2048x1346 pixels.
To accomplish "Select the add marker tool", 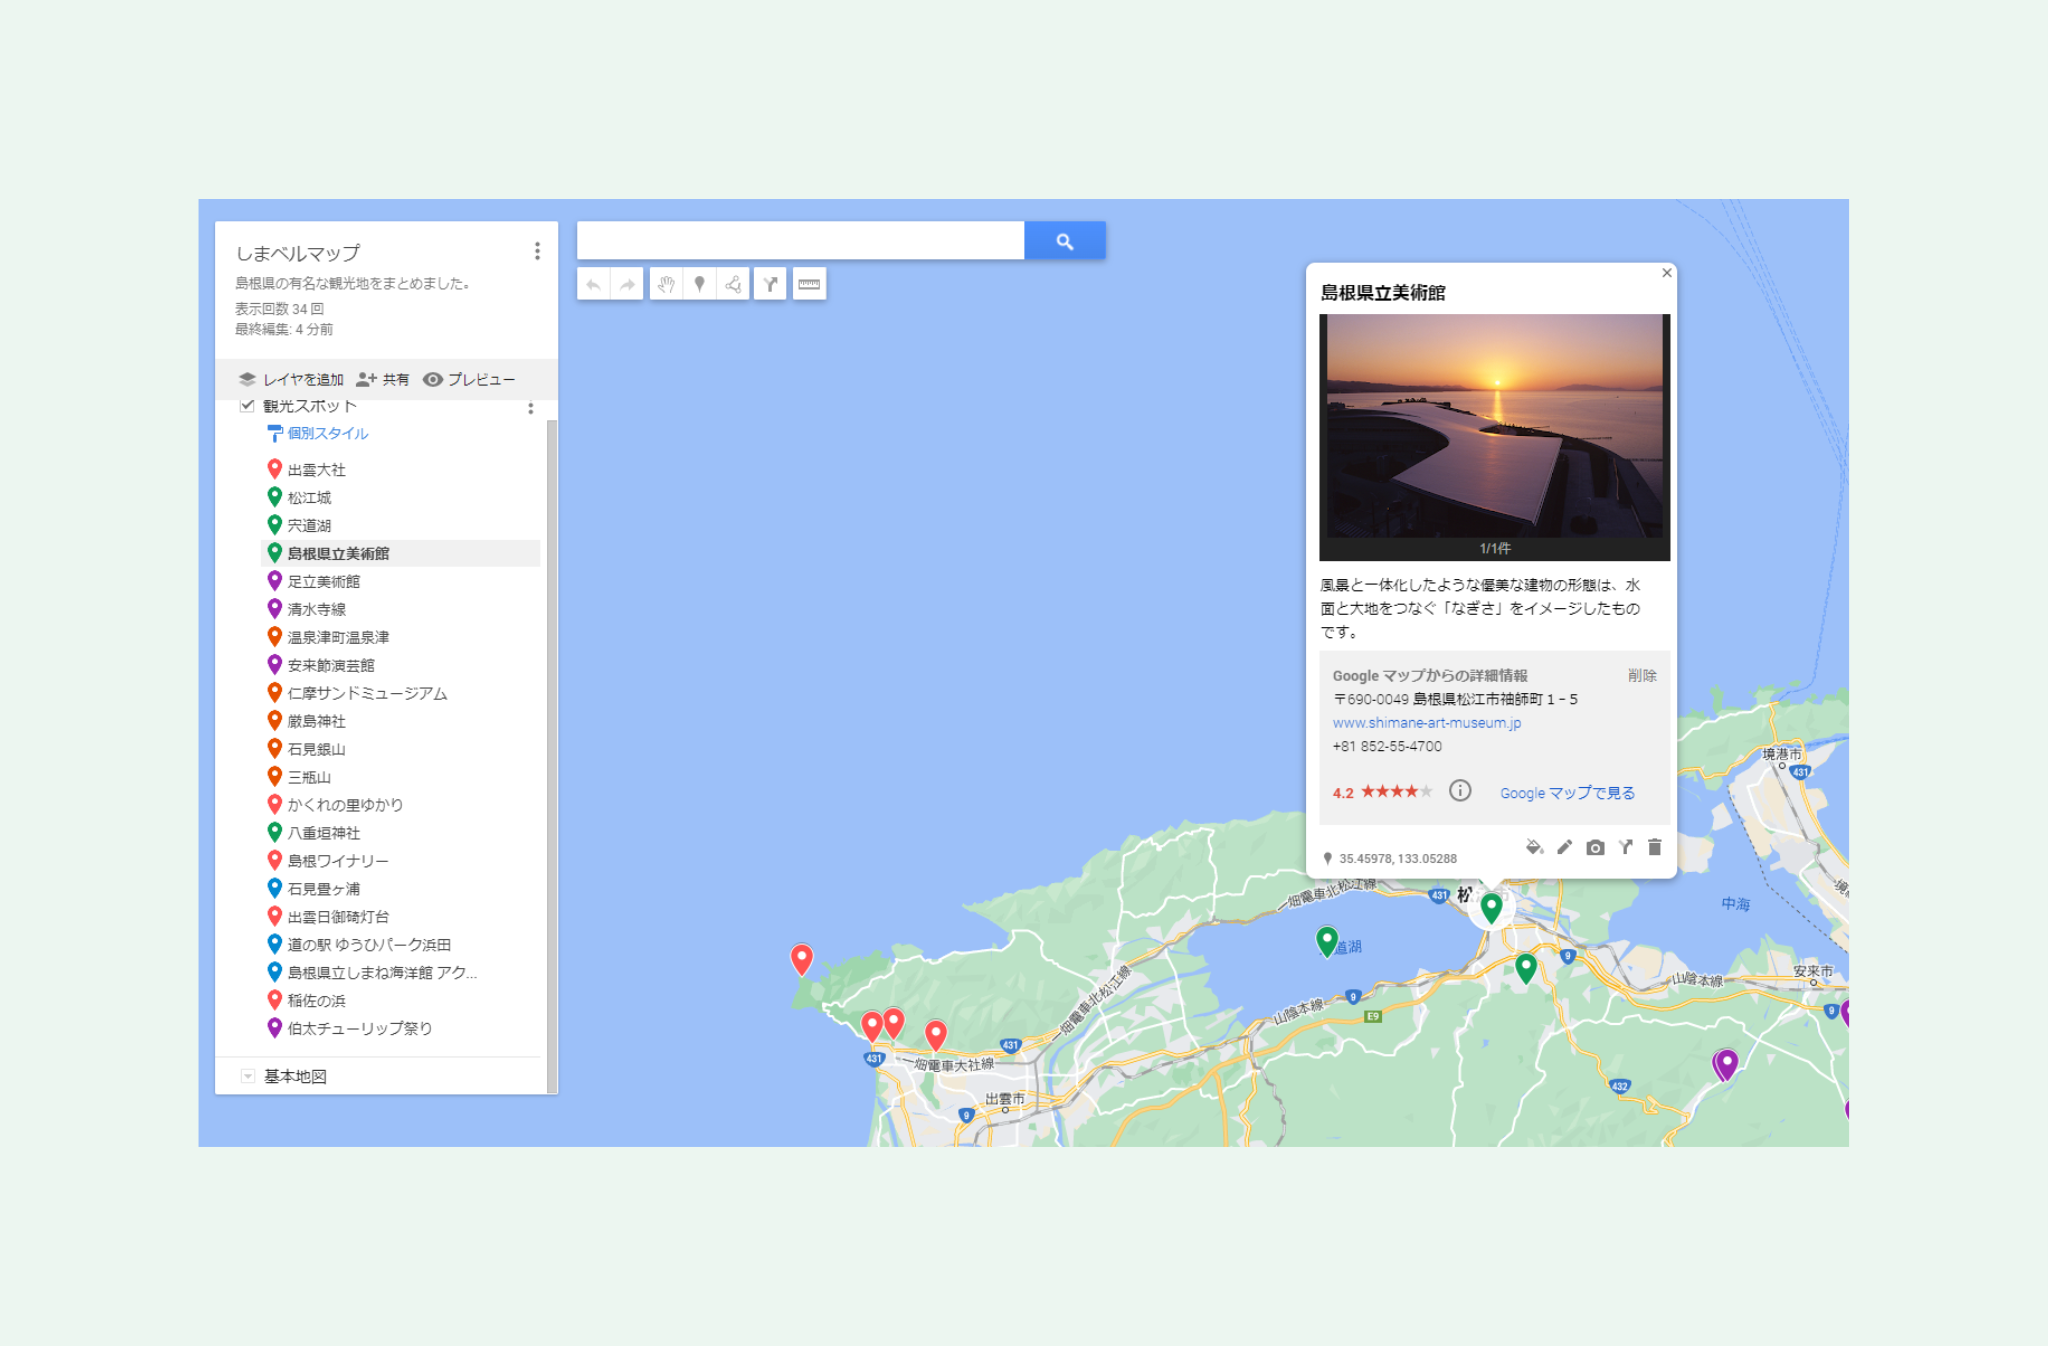I will (700, 285).
